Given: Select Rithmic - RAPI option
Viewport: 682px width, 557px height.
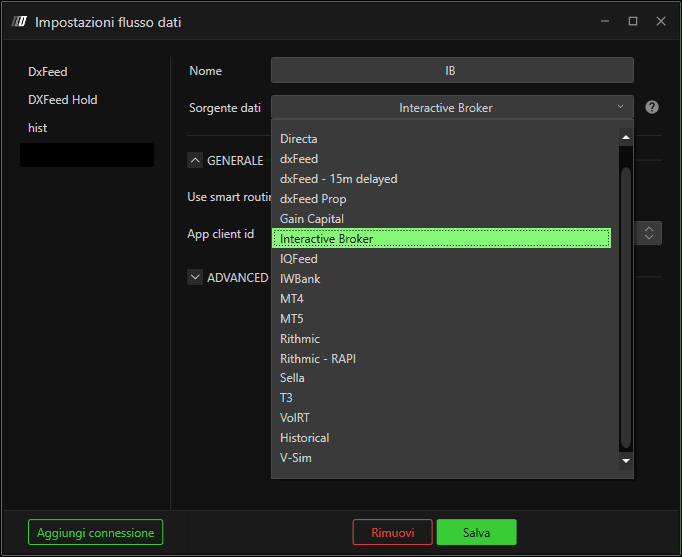Looking at the screenshot, I should (441, 359).
